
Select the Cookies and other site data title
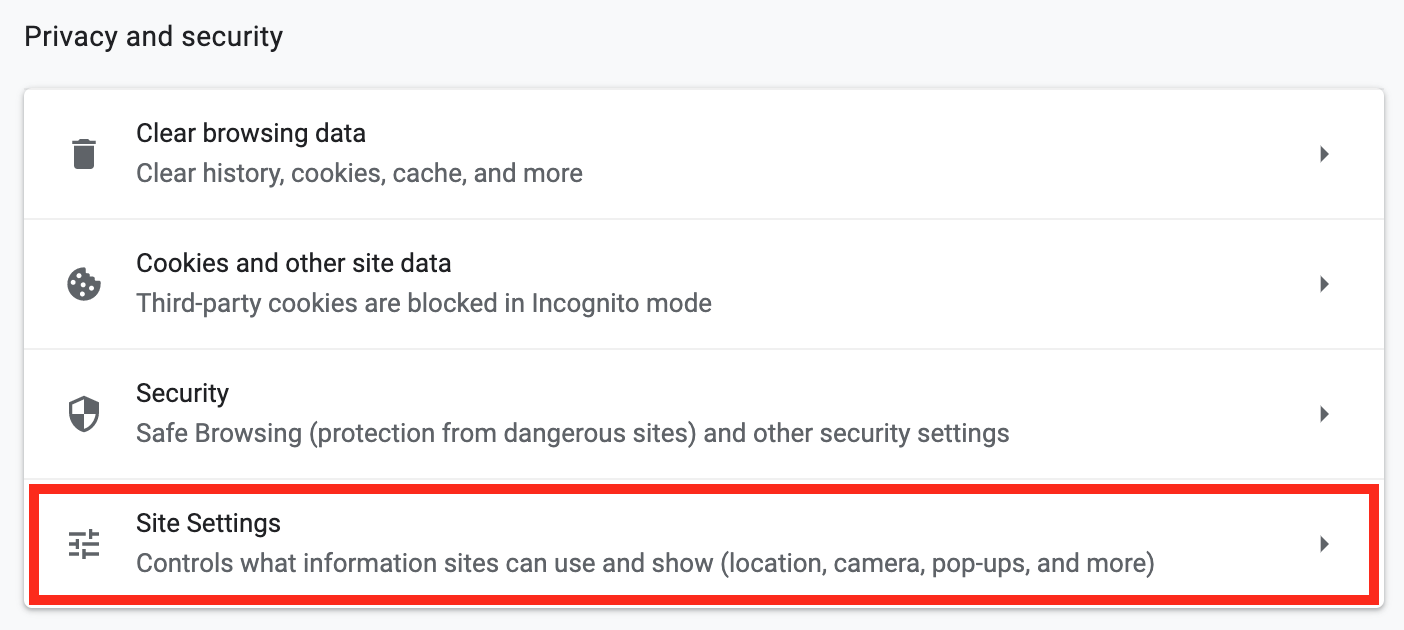[294, 263]
